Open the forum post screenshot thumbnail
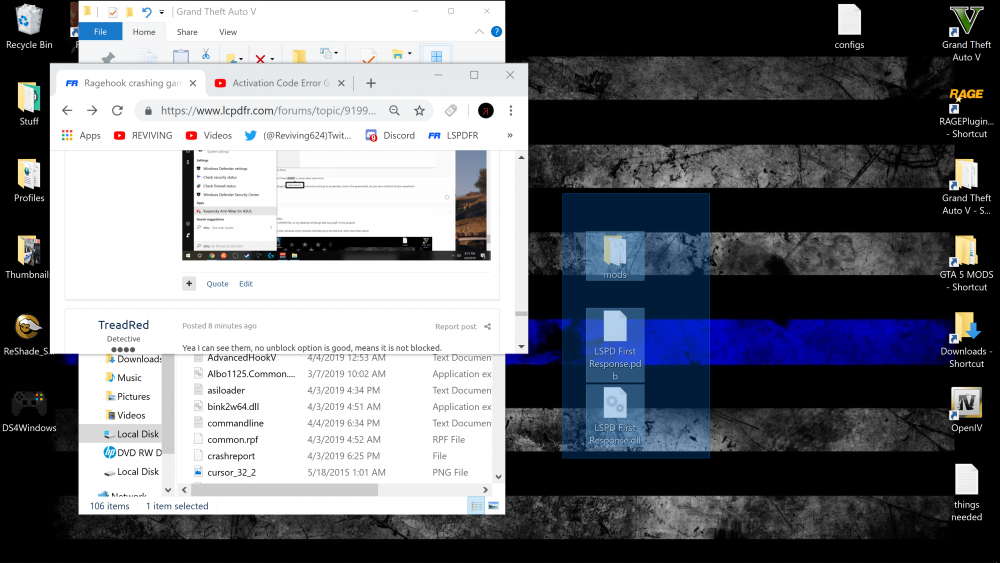Viewport: 1000px width, 563px height. click(x=336, y=205)
